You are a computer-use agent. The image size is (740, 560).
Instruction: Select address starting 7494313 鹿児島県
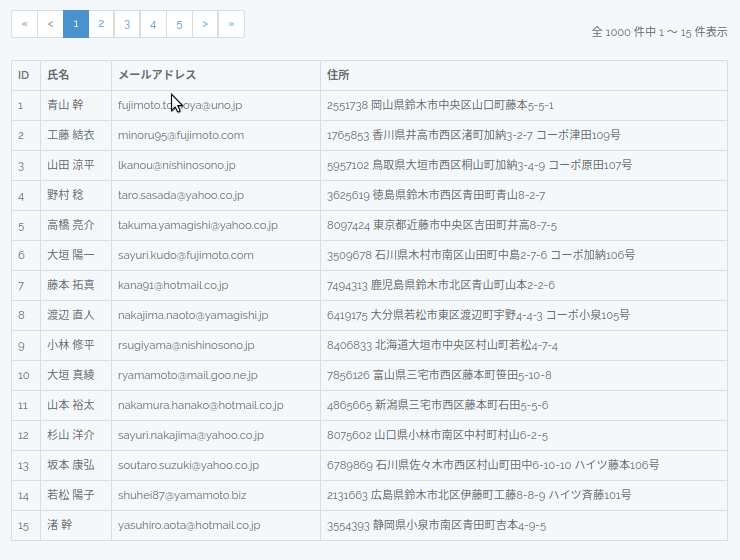tap(441, 285)
